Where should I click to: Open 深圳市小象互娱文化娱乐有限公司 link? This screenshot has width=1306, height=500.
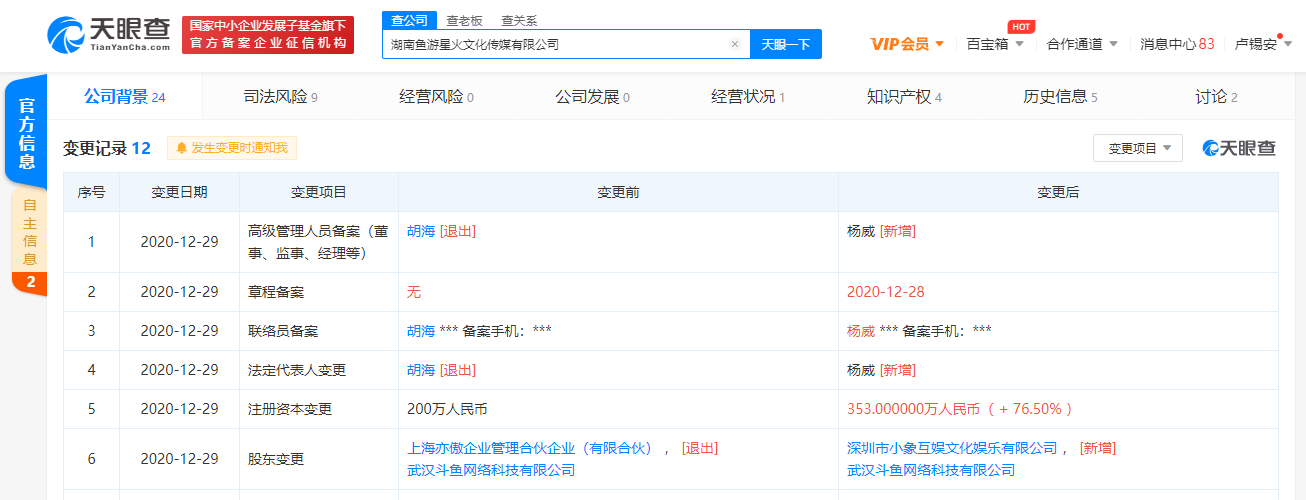coord(952,448)
